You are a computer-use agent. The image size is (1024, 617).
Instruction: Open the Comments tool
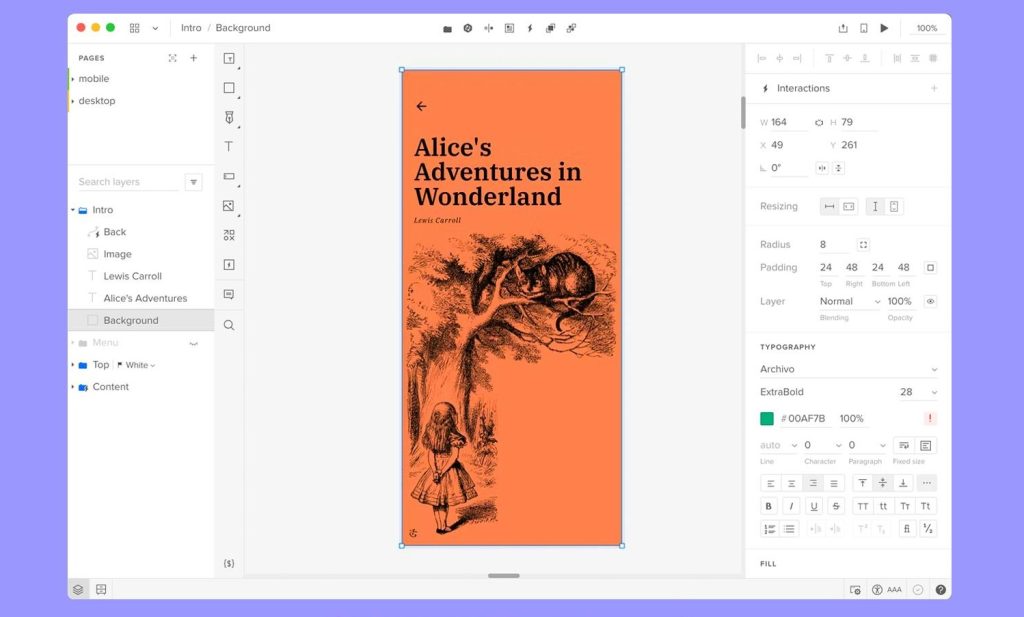click(x=229, y=293)
